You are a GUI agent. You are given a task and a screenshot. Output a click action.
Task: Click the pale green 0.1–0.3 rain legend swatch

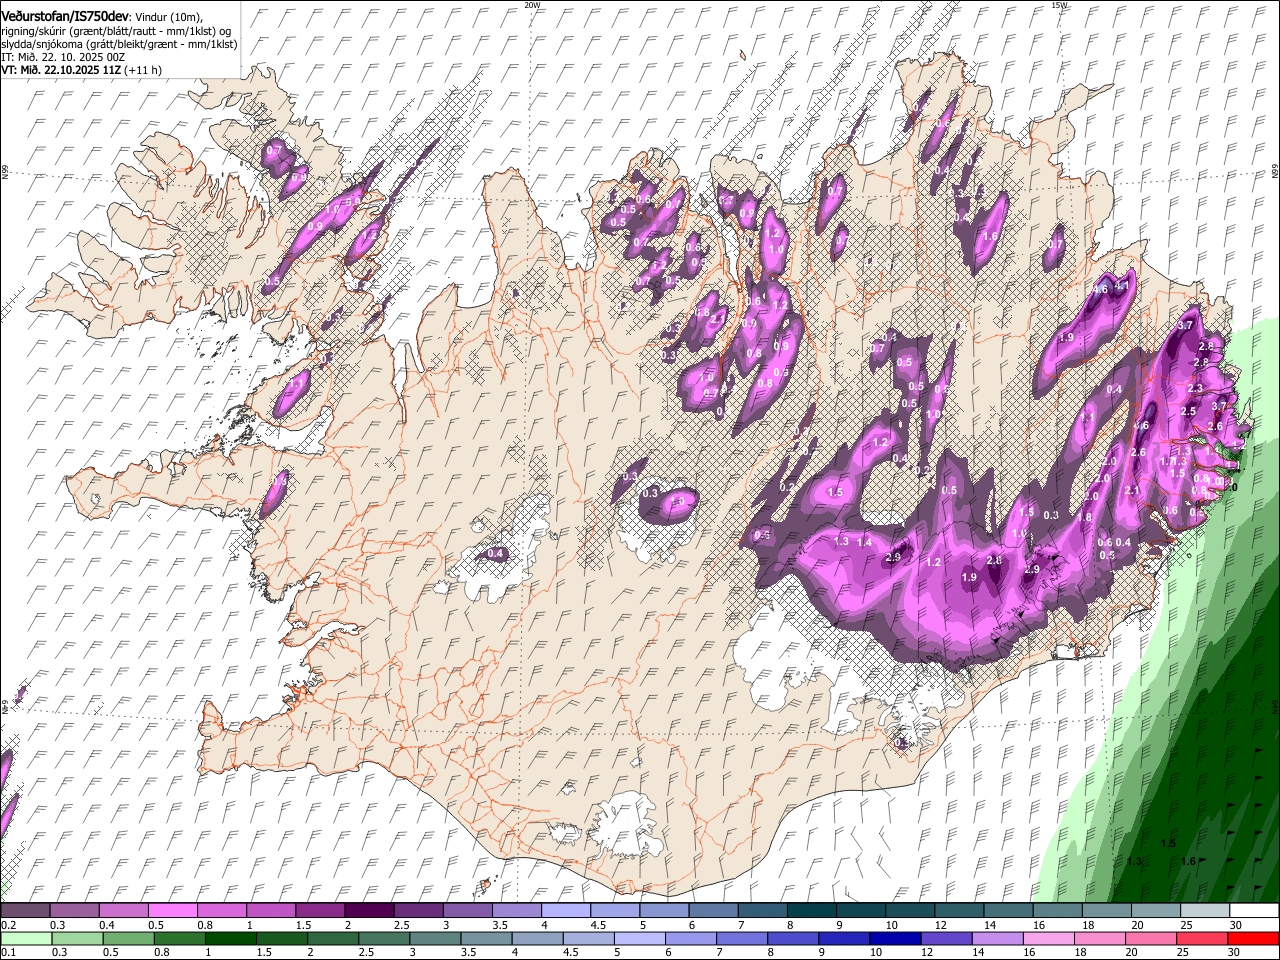25,938
